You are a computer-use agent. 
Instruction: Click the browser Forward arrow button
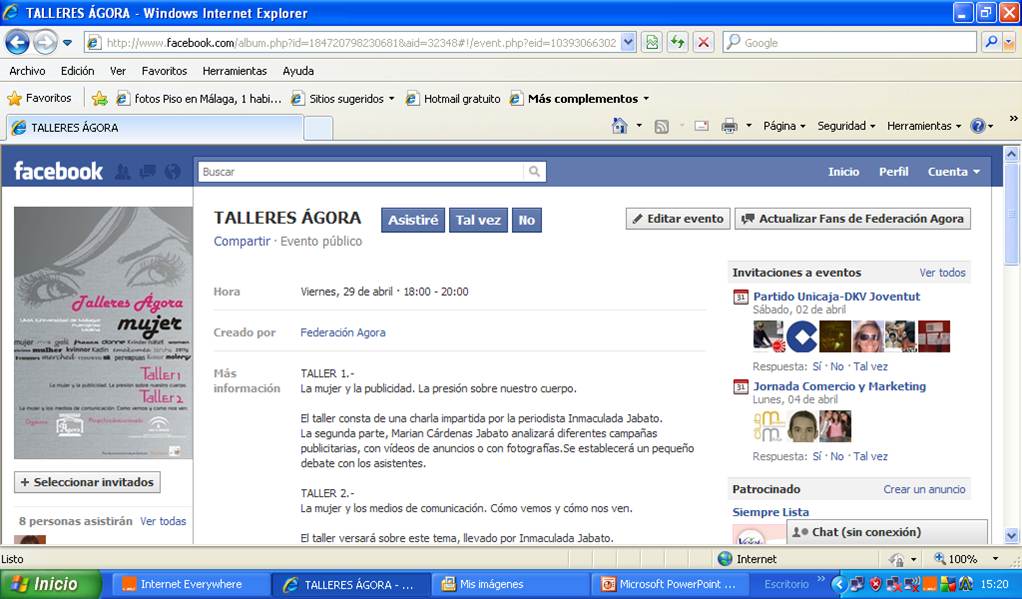coord(44,43)
